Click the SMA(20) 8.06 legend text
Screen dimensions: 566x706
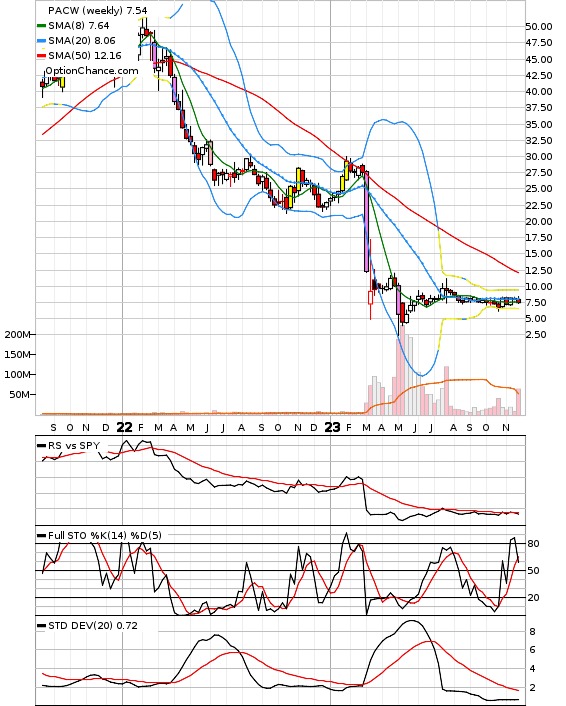[x=82, y=41]
